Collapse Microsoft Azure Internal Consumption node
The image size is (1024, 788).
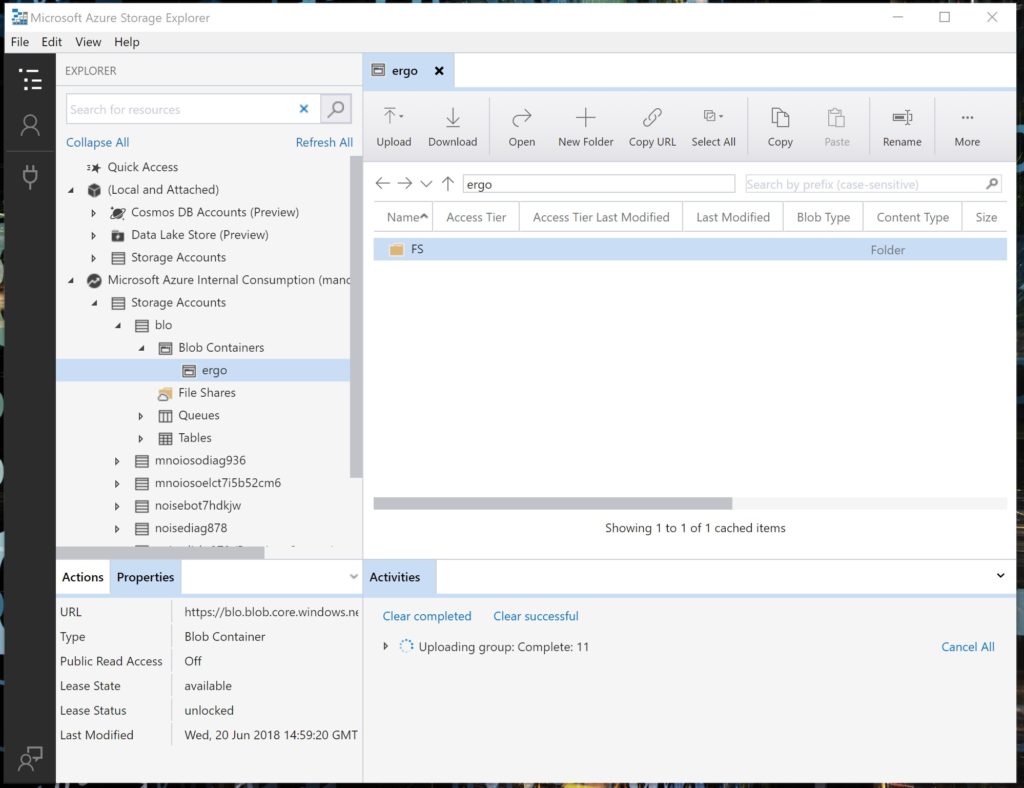71,281
